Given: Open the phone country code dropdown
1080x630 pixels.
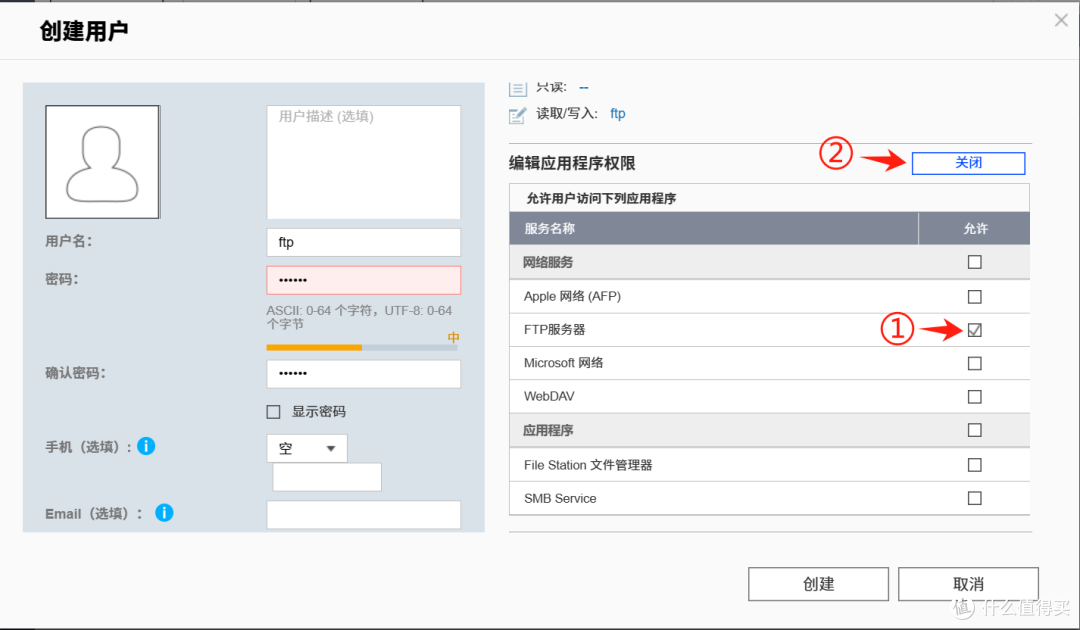Looking at the screenshot, I should coord(307,448).
